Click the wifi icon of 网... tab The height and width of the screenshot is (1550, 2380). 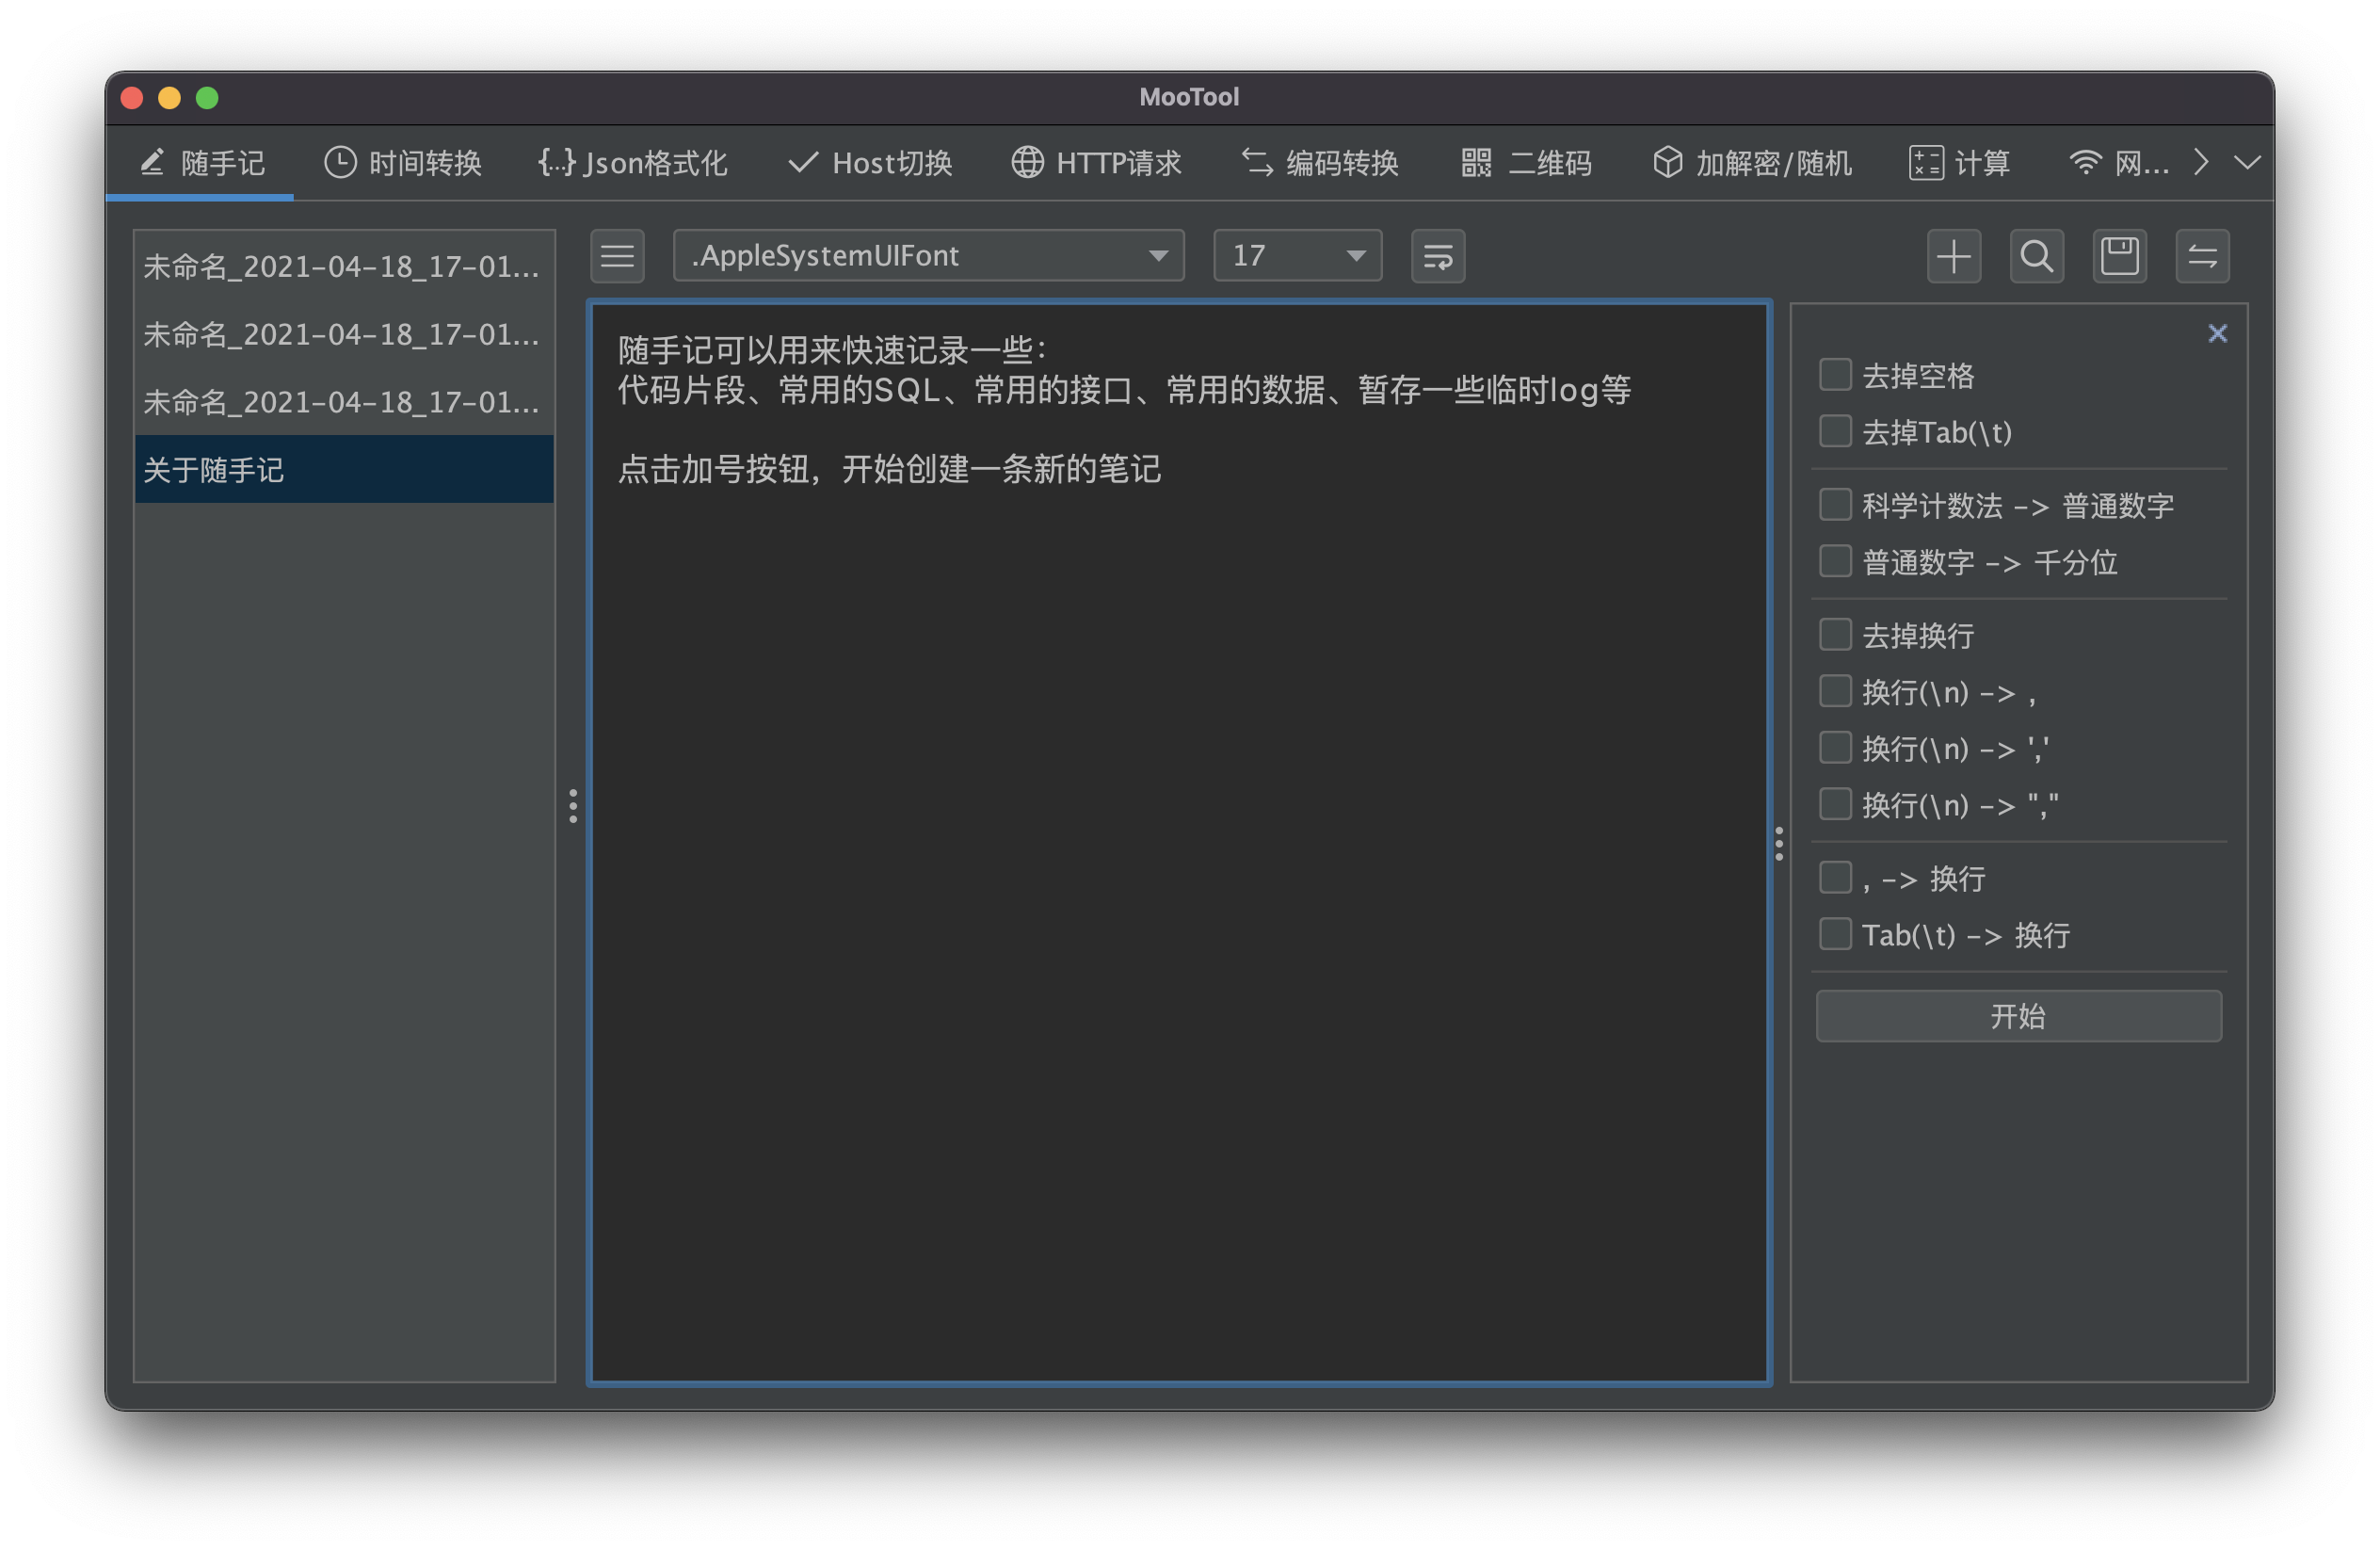pyautogui.click(x=2085, y=162)
